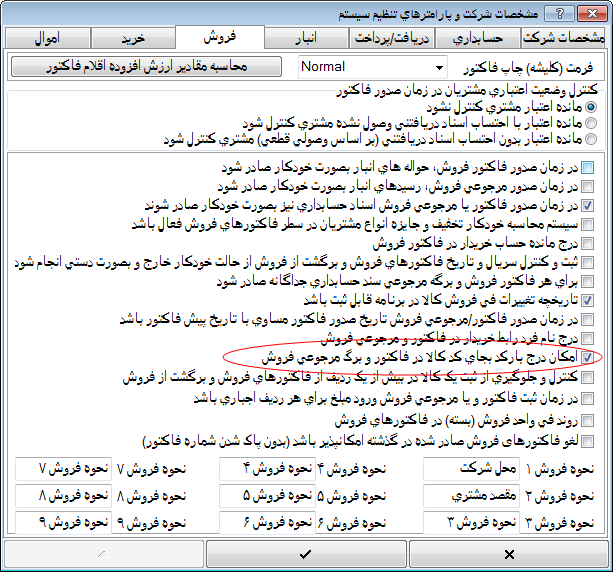The height and width of the screenshot is (572, 613).
Task: Uncheck امکان درج بارکد بجاي کد کالا checkbox
Action: [x=587, y=356]
